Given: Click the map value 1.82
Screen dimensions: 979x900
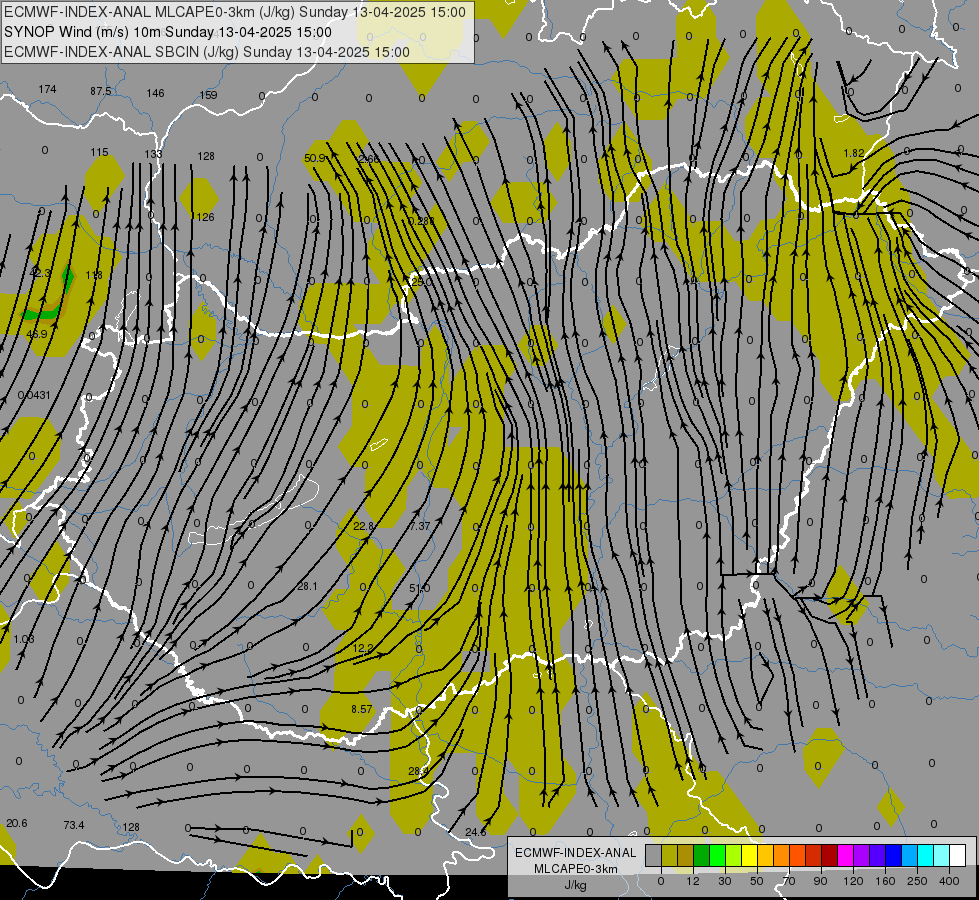Looking at the screenshot, I should coord(854,153).
